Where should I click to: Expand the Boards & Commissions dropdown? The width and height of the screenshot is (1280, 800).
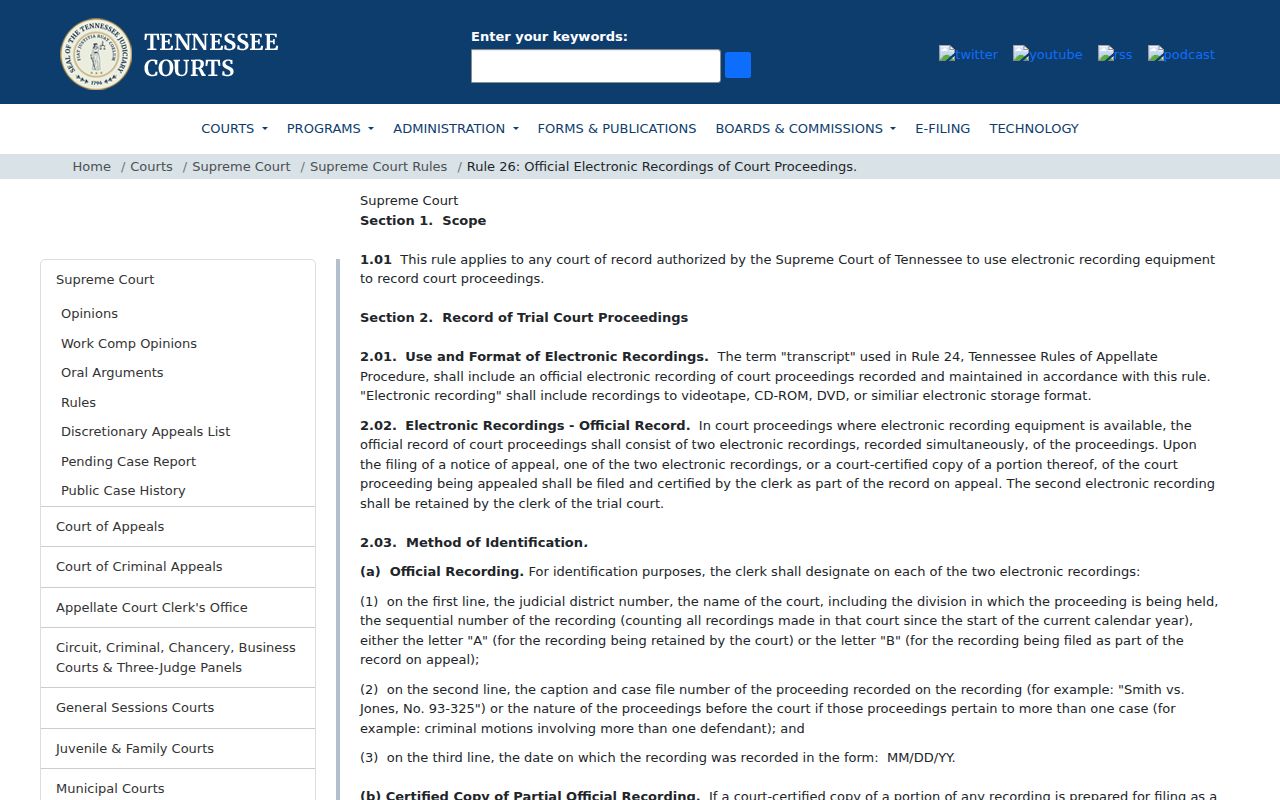coord(806,128)
